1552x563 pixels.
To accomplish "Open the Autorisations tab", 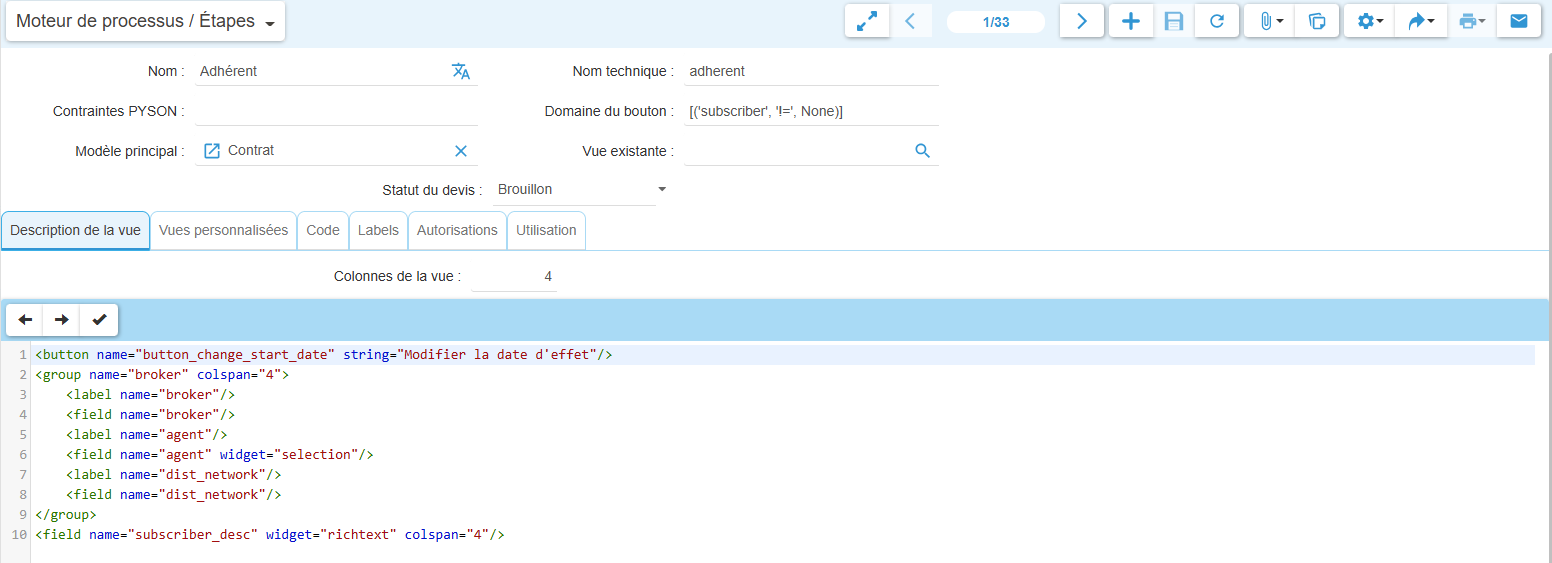I will coord(457,230).
